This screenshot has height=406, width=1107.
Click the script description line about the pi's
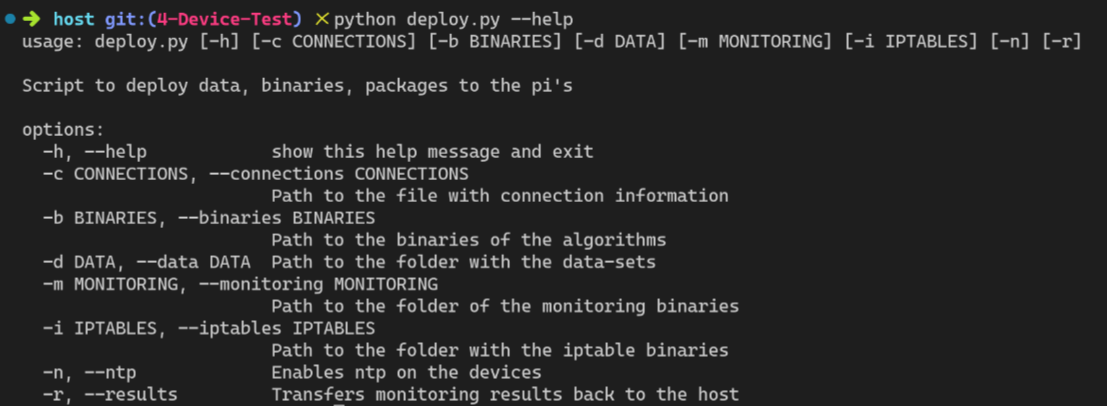pos(297,86)
